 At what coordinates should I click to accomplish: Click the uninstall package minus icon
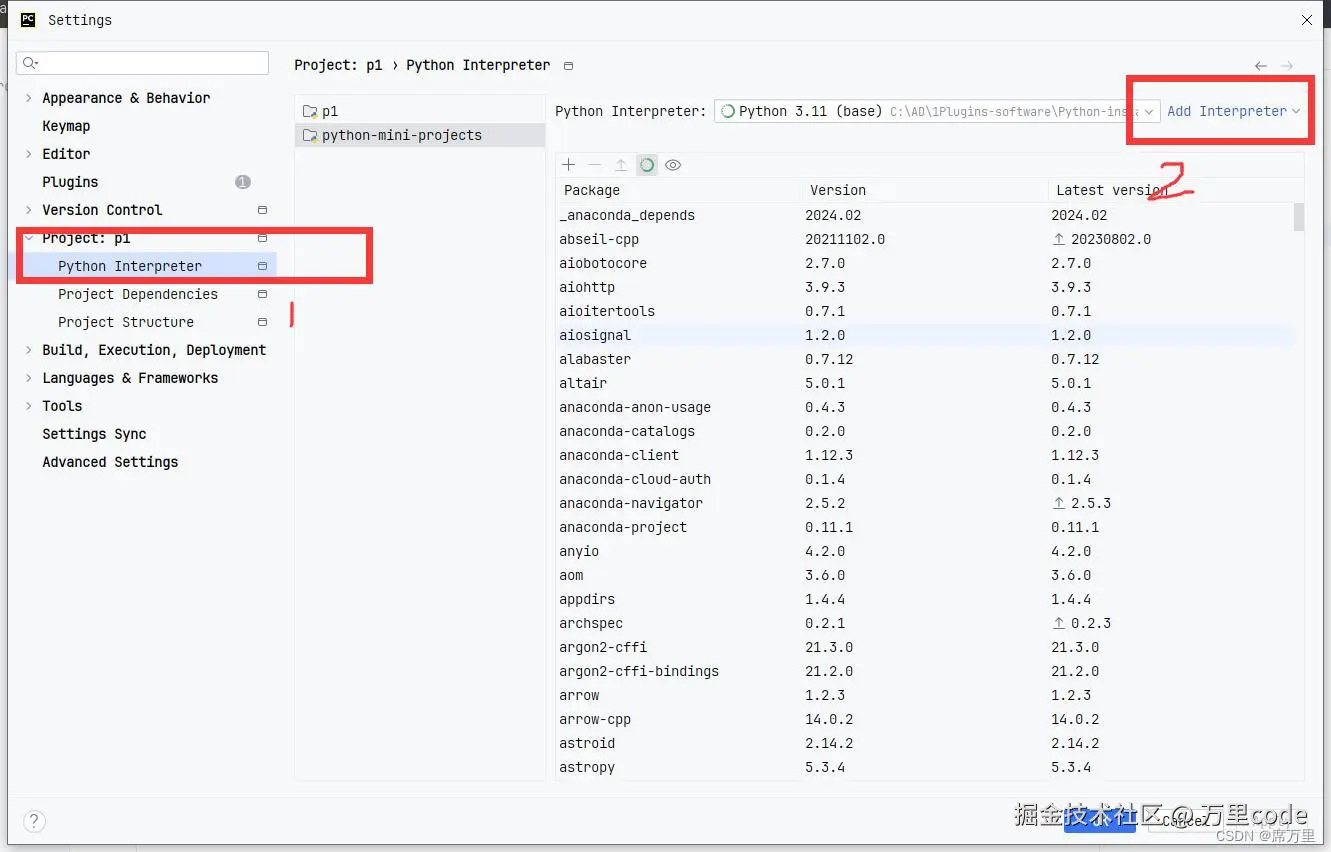(594, 165)
